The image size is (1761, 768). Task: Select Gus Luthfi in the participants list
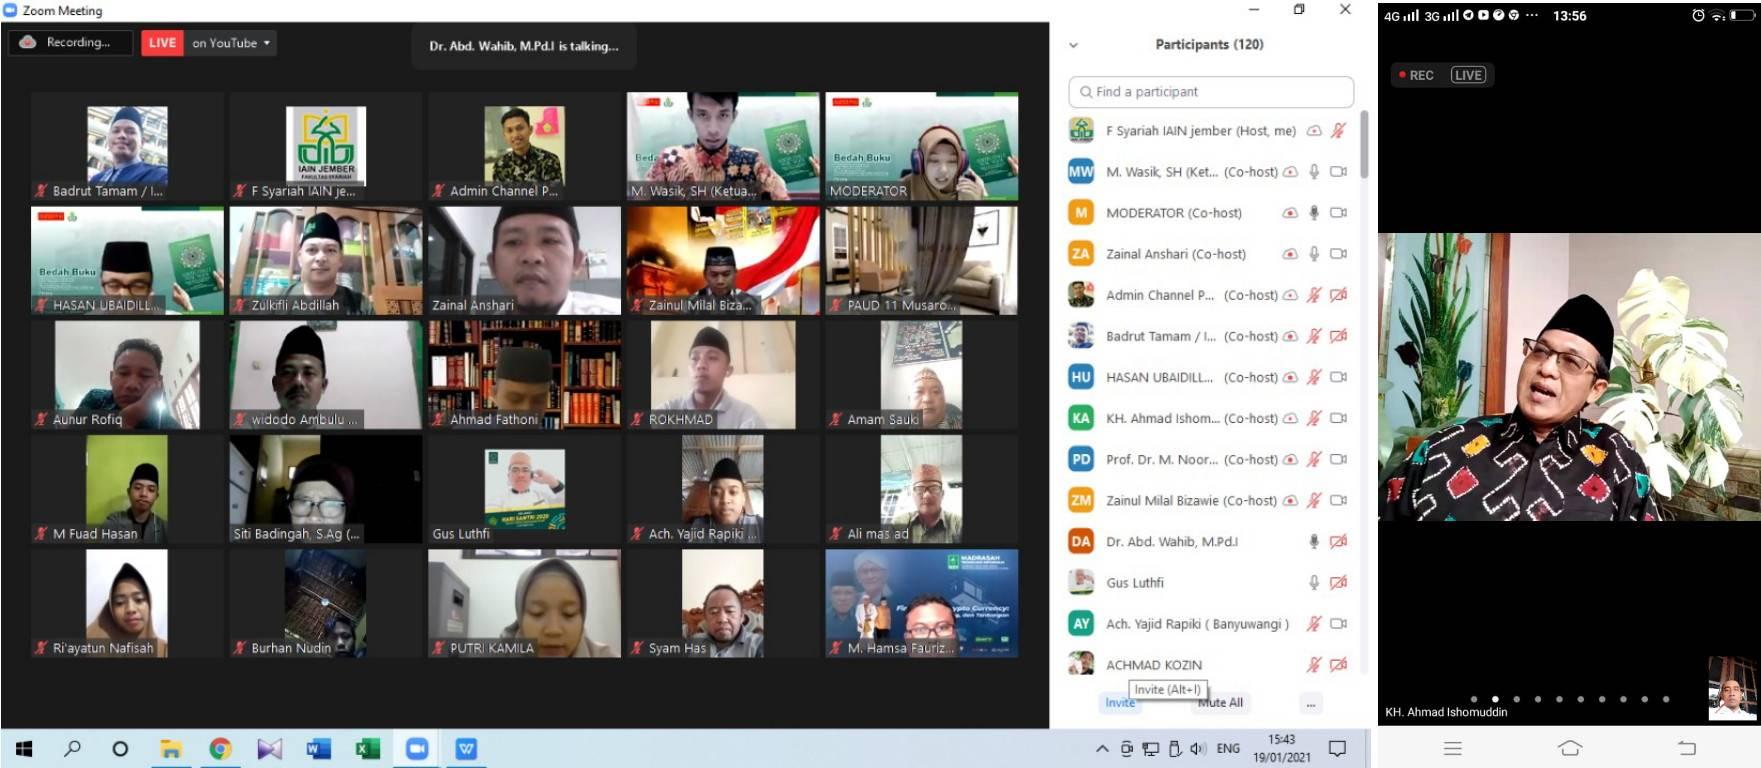click(1134, 583)
